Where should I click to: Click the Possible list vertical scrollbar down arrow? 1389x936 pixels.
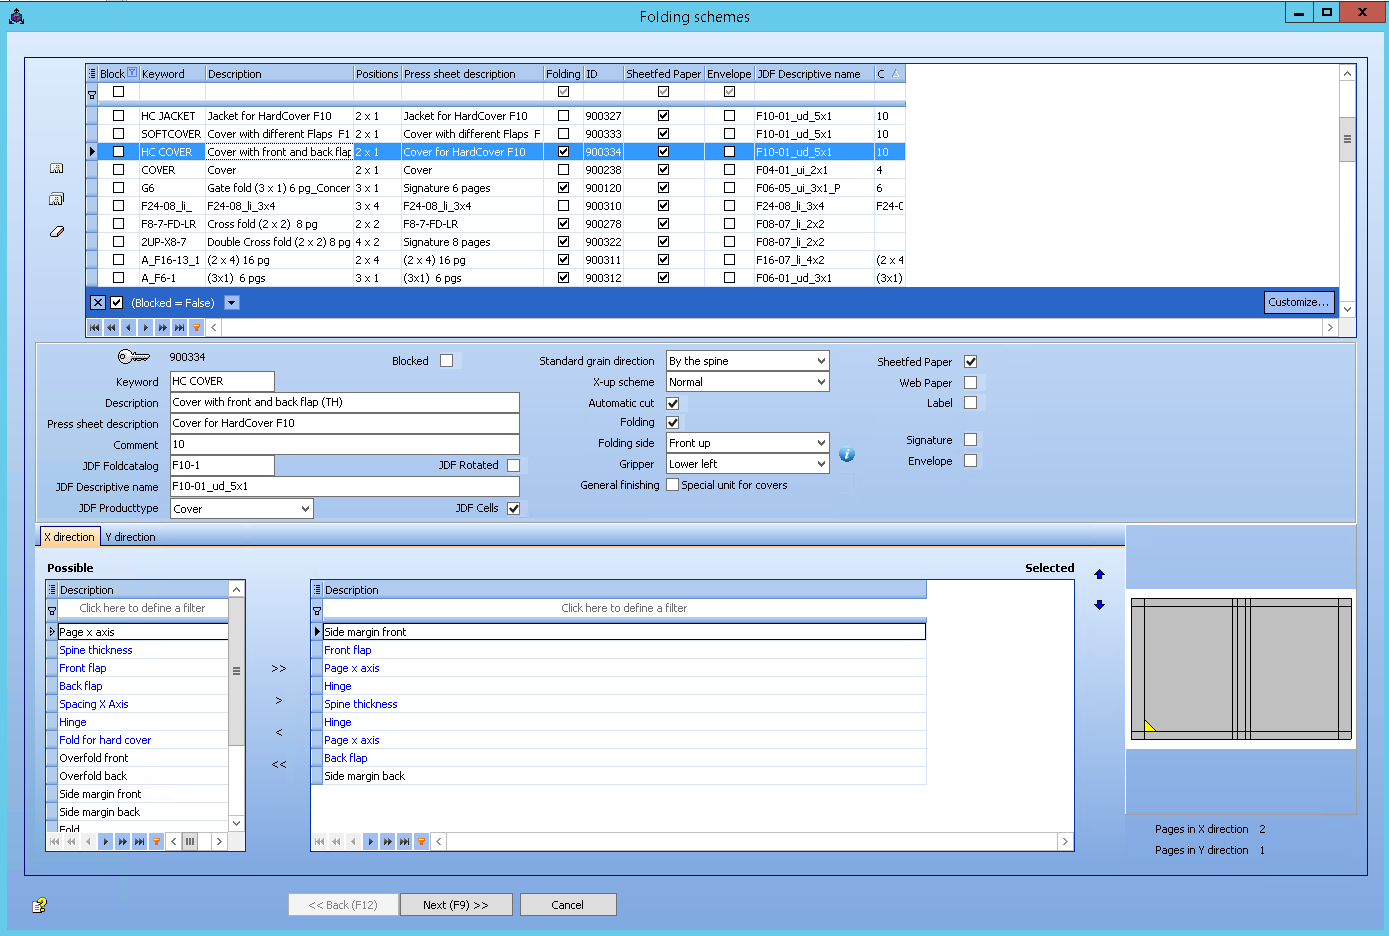237,823
